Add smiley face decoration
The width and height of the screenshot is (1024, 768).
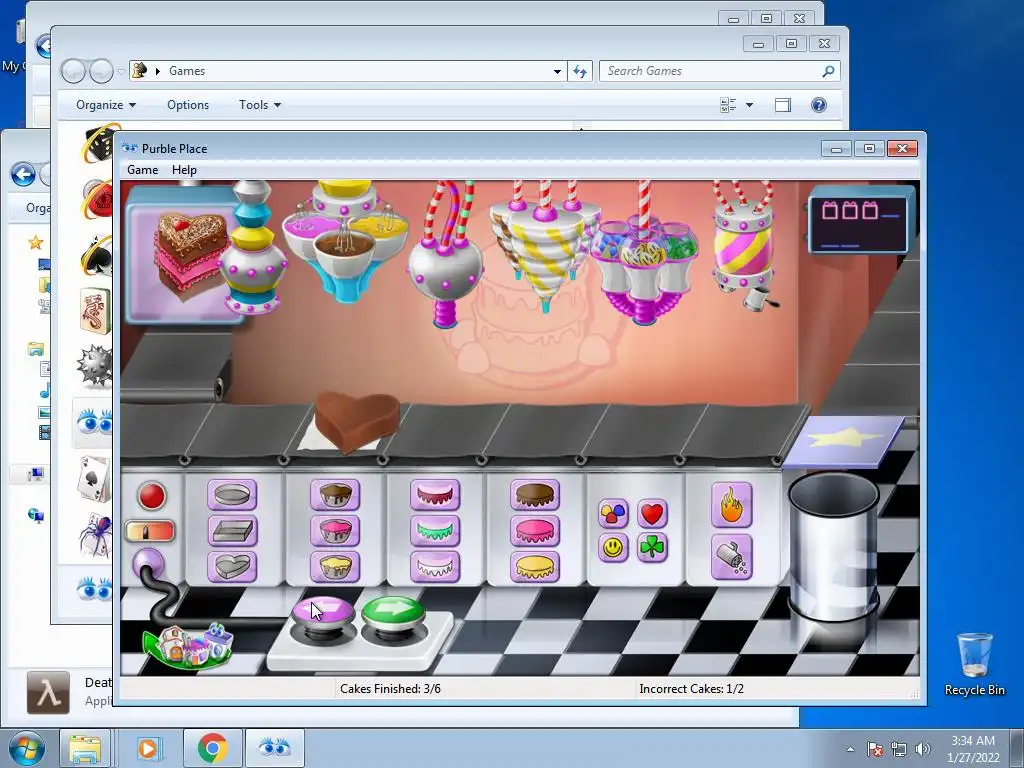(613, 548)
